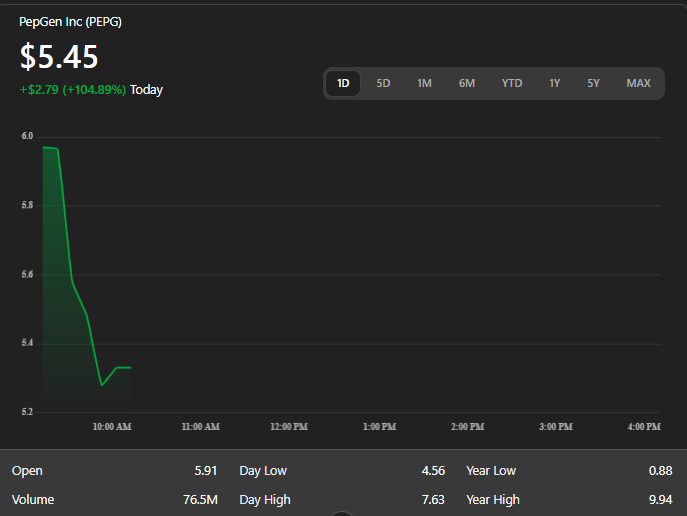Click the 4:00 PM axis label
Viewport: 687px width, 516px height.
coord(644,427)
